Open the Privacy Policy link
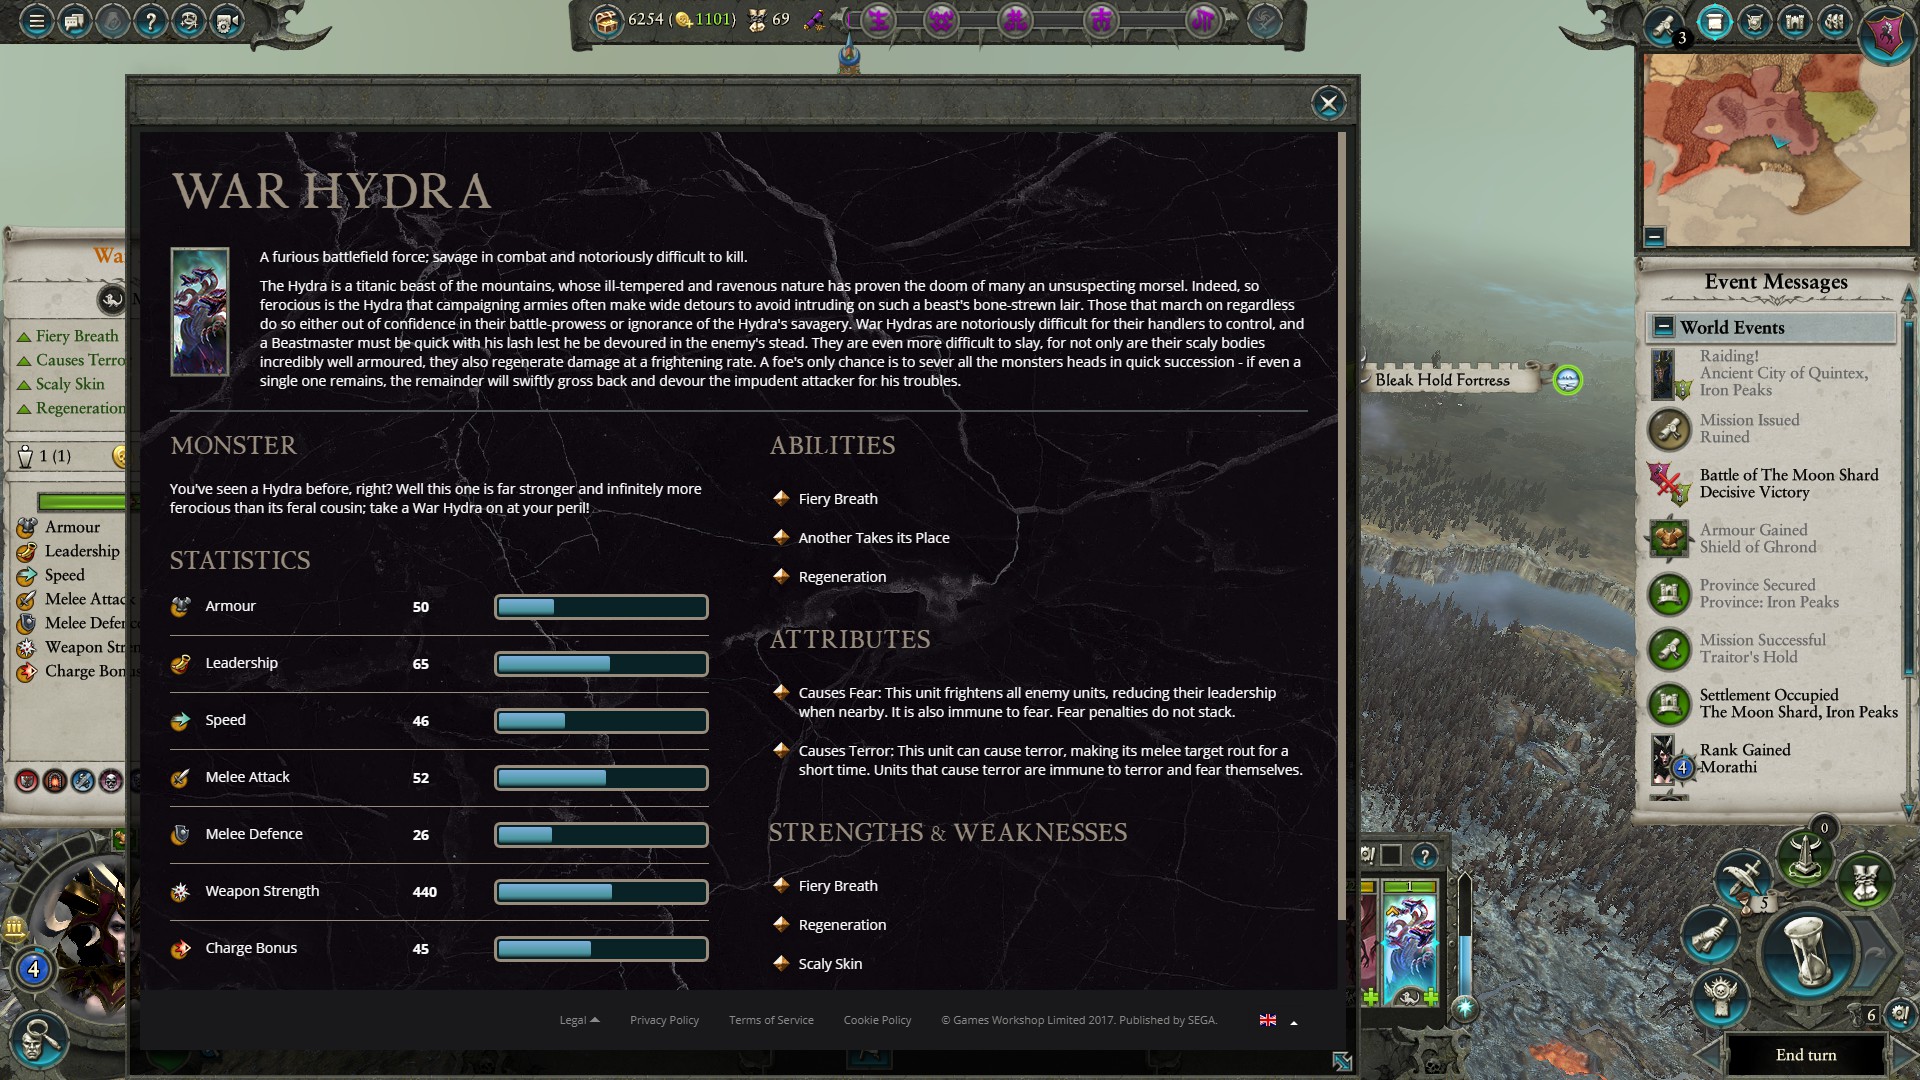Viewport: 1920px width, 1080px height. pos(664,1020)
